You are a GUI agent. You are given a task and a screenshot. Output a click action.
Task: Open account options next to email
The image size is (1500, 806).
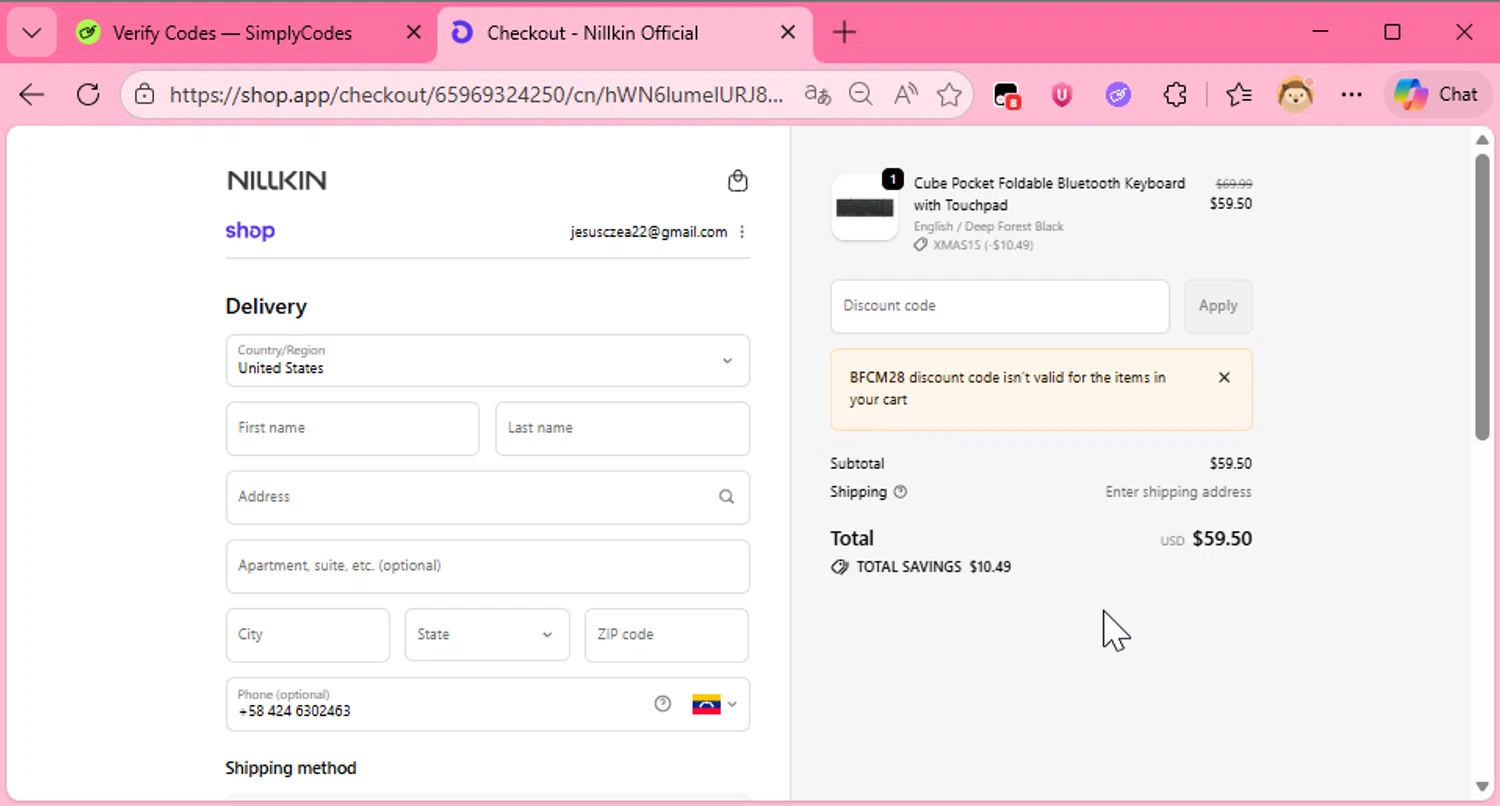742,232
